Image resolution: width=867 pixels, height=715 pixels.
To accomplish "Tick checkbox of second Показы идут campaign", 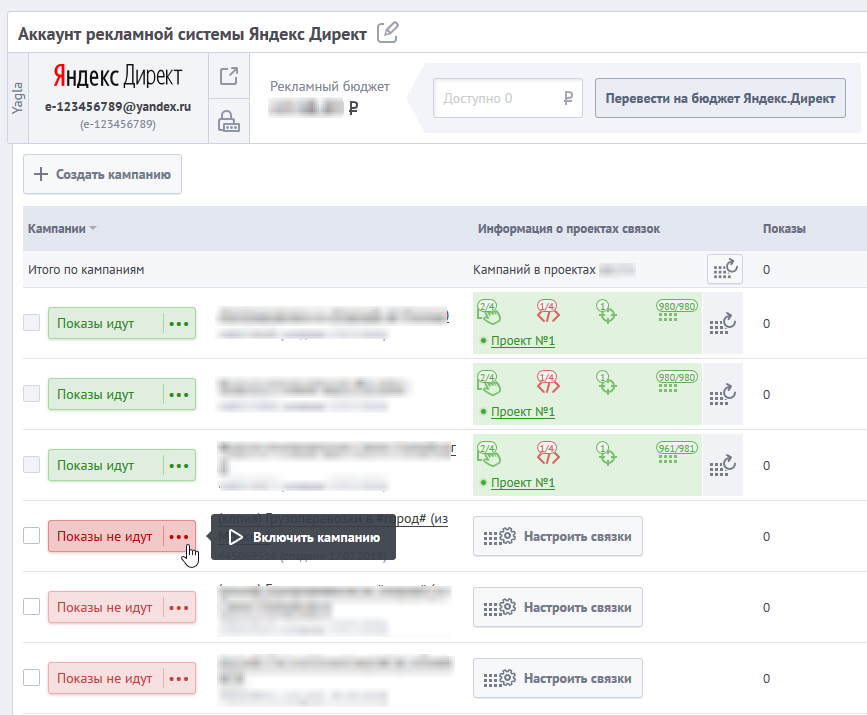I will coord(32,394).
